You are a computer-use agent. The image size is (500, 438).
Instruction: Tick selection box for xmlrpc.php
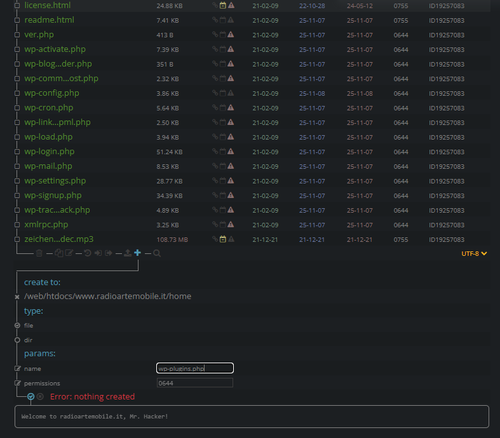[17, 225]
